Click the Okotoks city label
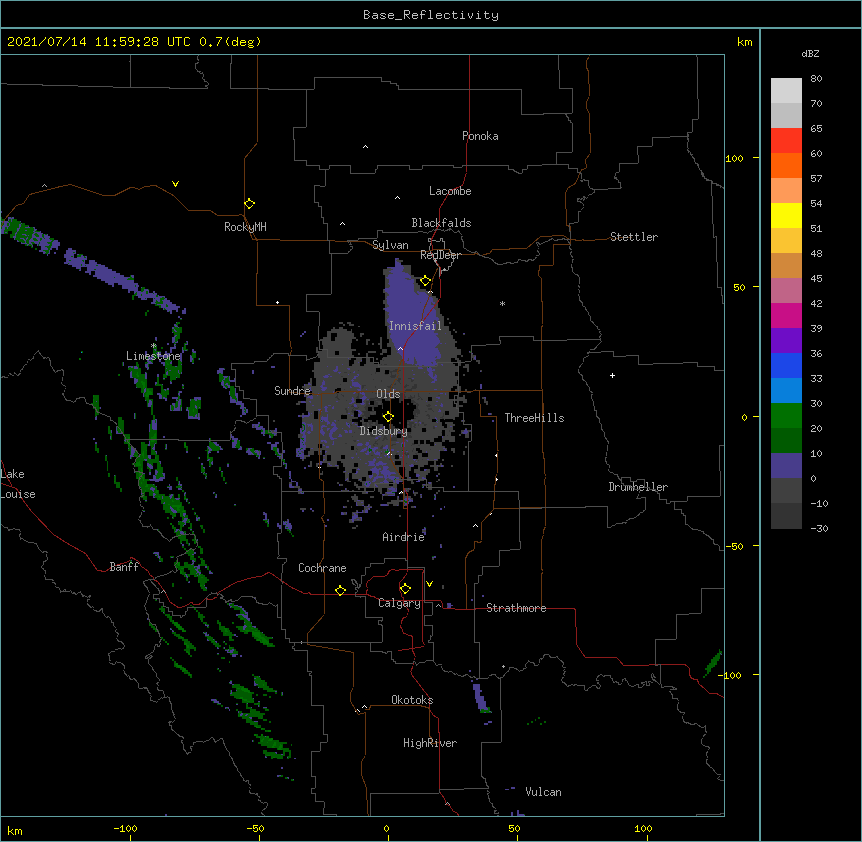The image size is (862, 842). tap(412, 700)
